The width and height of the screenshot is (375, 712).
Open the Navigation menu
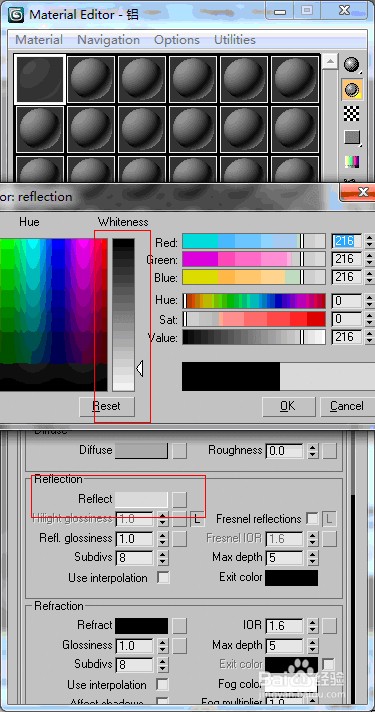(109, 40)
